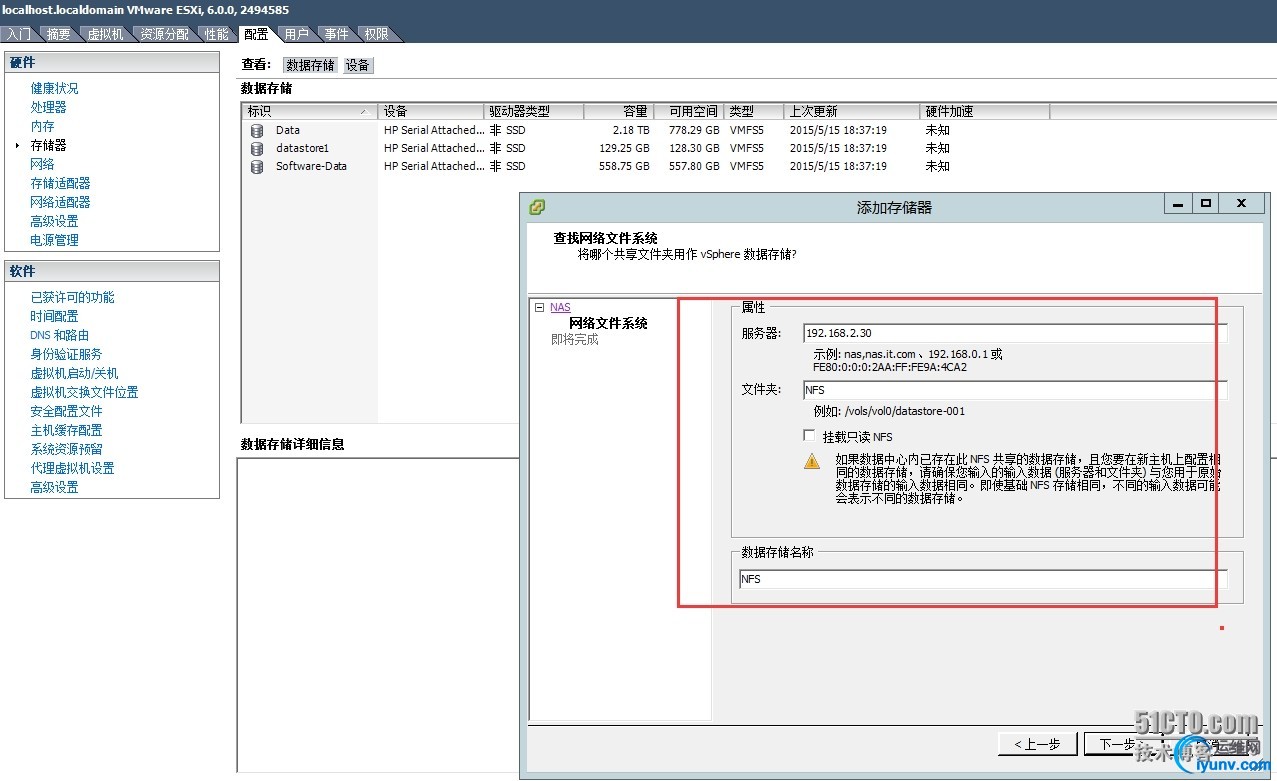Viewport: 1277px width, 781px height.
Task: Click the Software-Data datastore disk icon
Action: pos(257,167)
